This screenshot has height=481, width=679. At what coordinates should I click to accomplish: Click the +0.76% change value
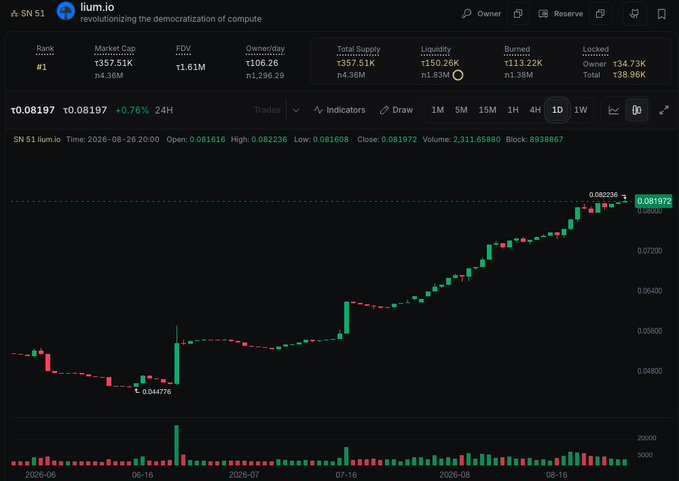click(132, 110)
